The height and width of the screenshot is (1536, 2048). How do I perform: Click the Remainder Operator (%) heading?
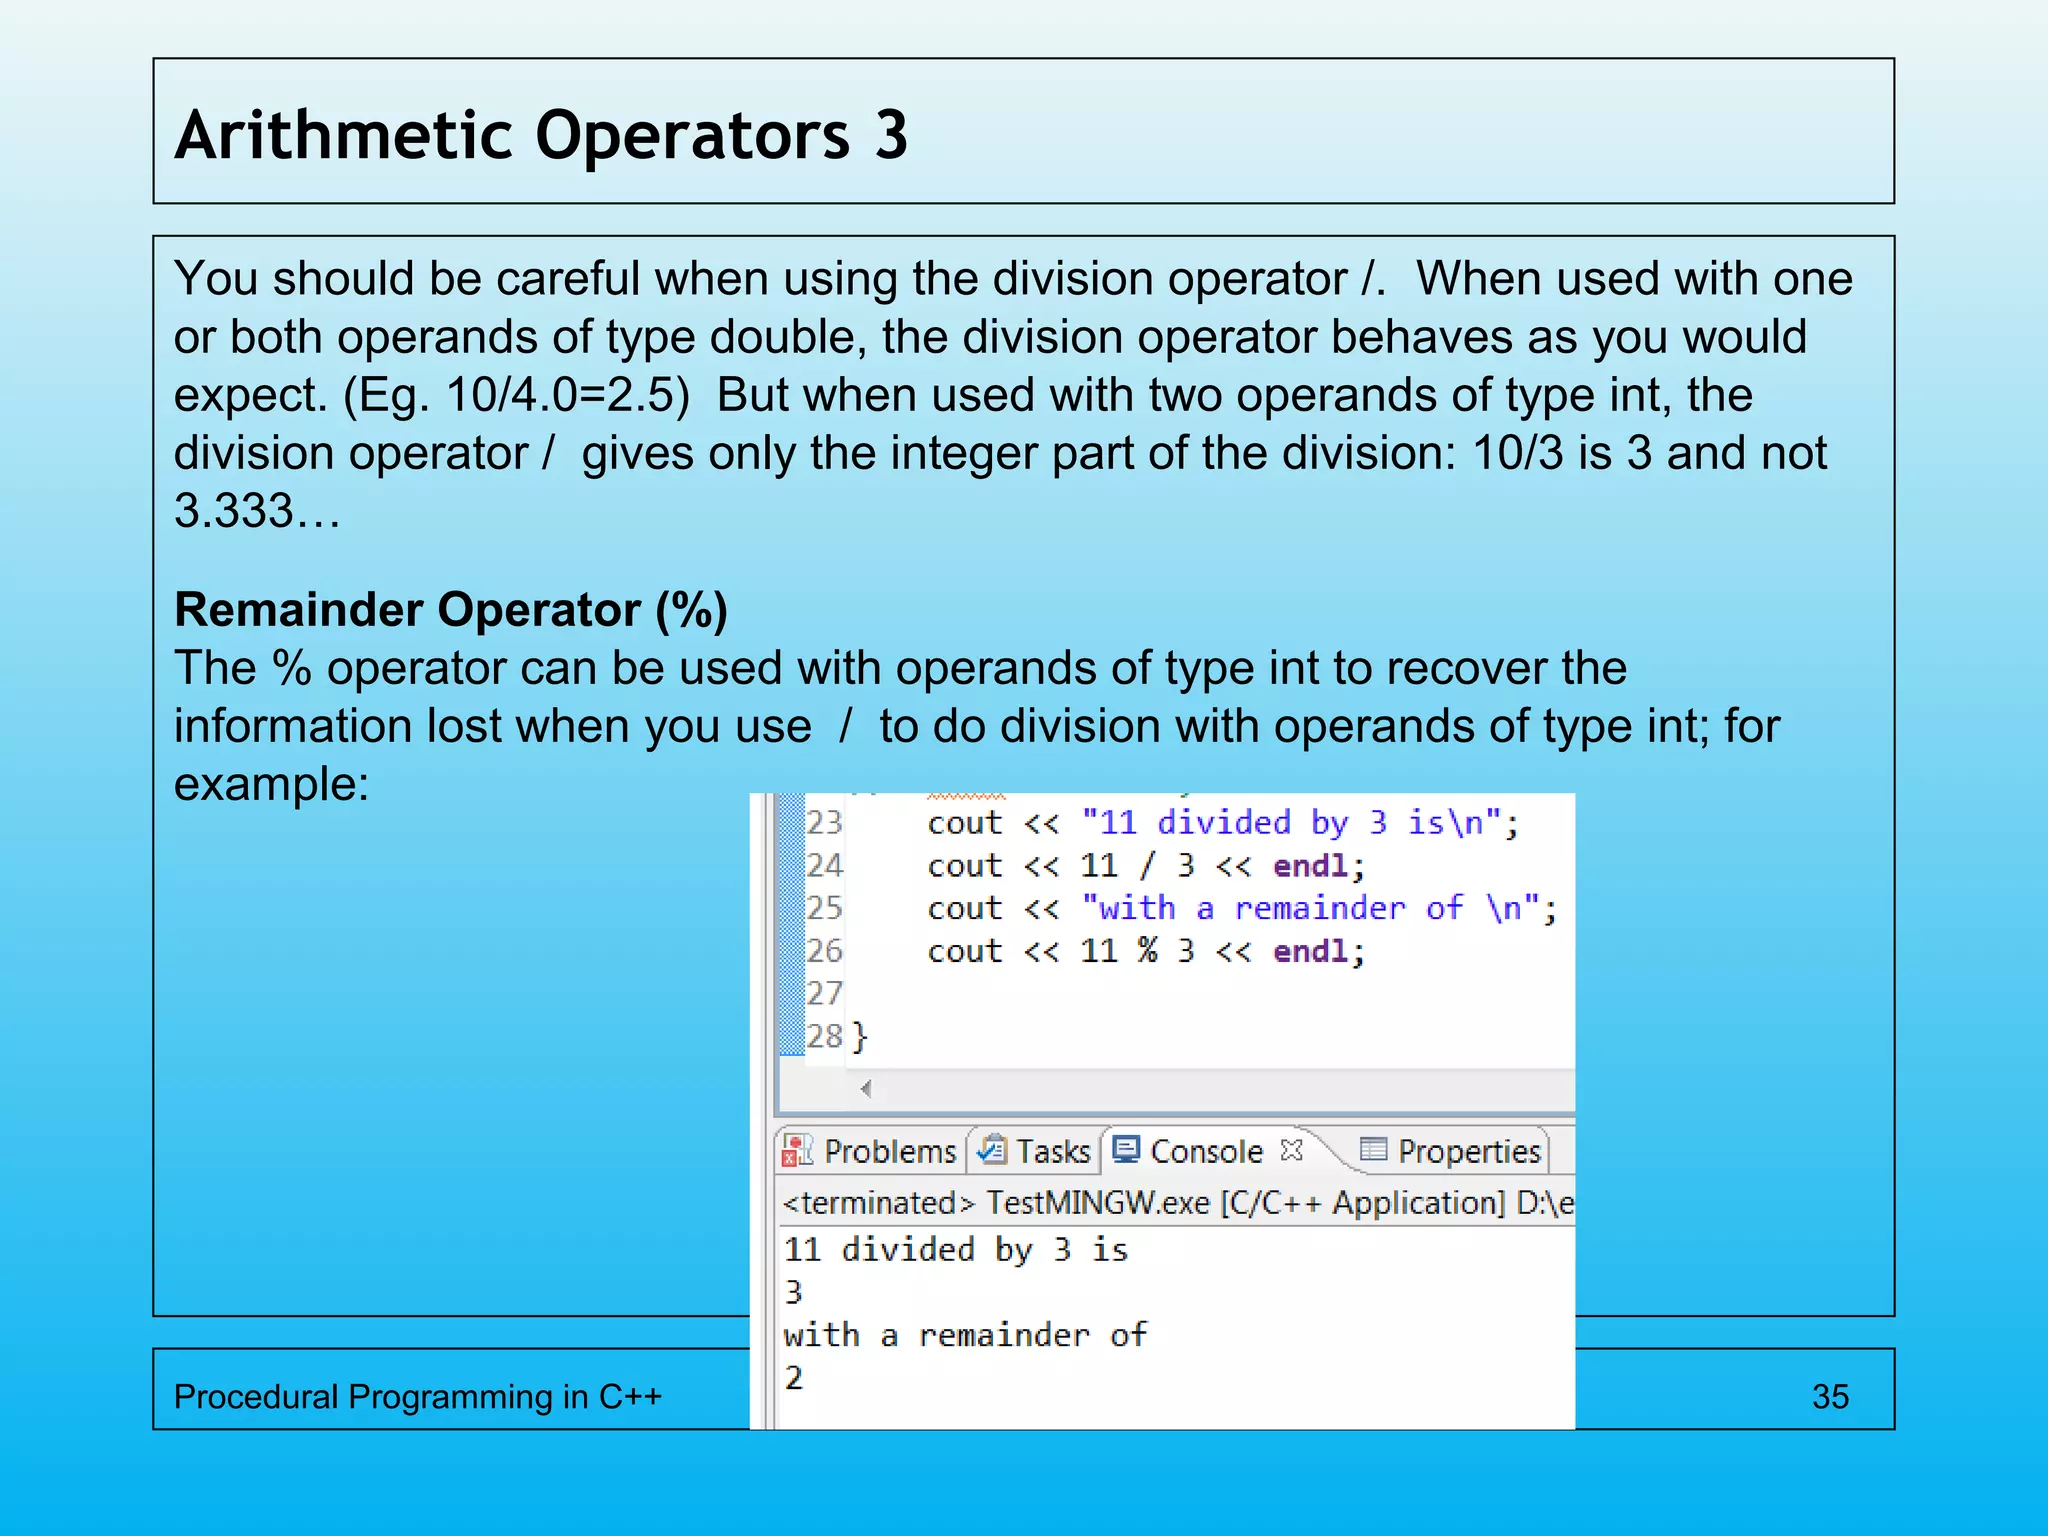(451, 609)
